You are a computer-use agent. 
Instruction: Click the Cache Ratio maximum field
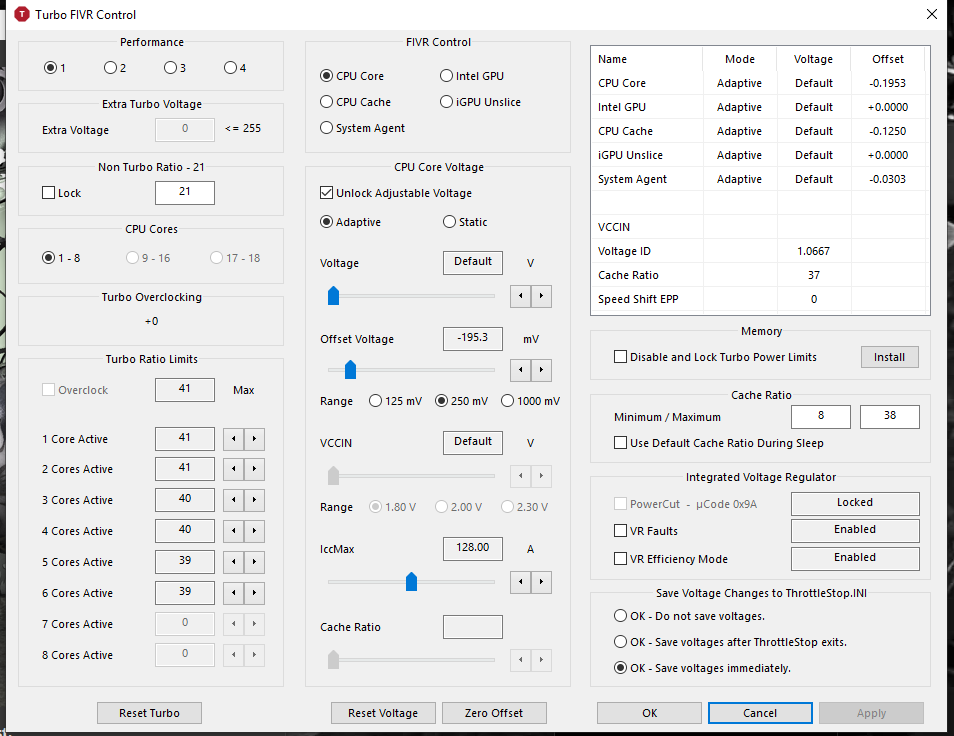[x=890, y=417]
